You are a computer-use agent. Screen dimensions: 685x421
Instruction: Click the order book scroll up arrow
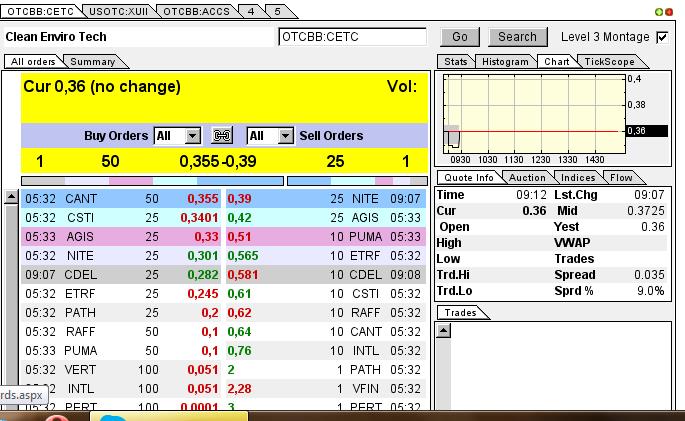(x=11, y=197)
